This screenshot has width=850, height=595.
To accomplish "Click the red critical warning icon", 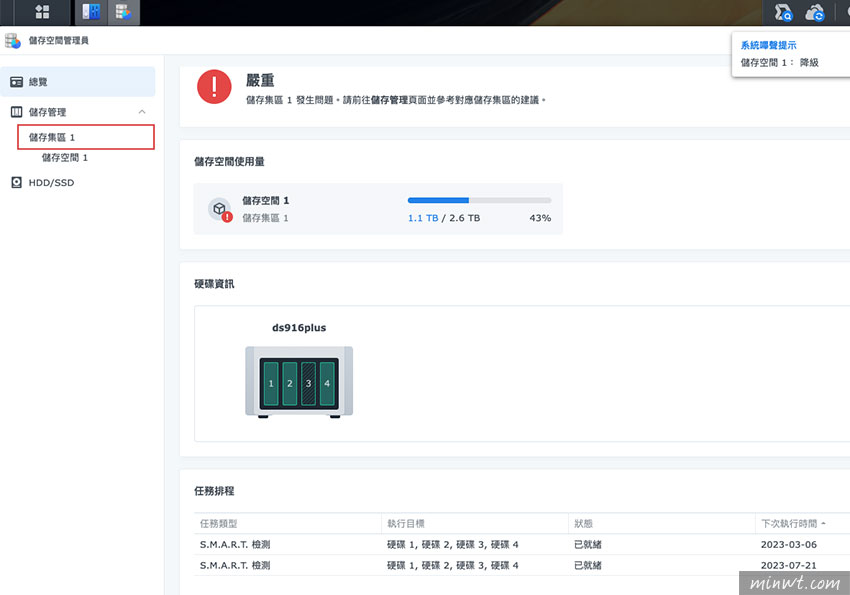I will 214,87.
